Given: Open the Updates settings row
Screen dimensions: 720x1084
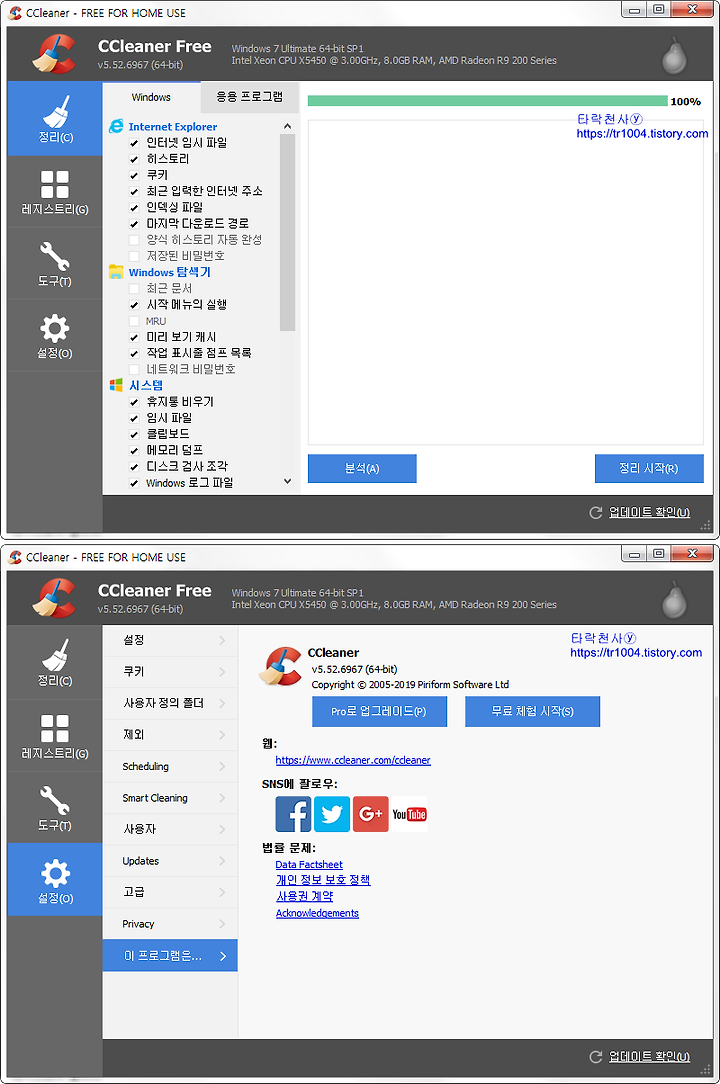Looking at the screenshot, I should point(170,861).
